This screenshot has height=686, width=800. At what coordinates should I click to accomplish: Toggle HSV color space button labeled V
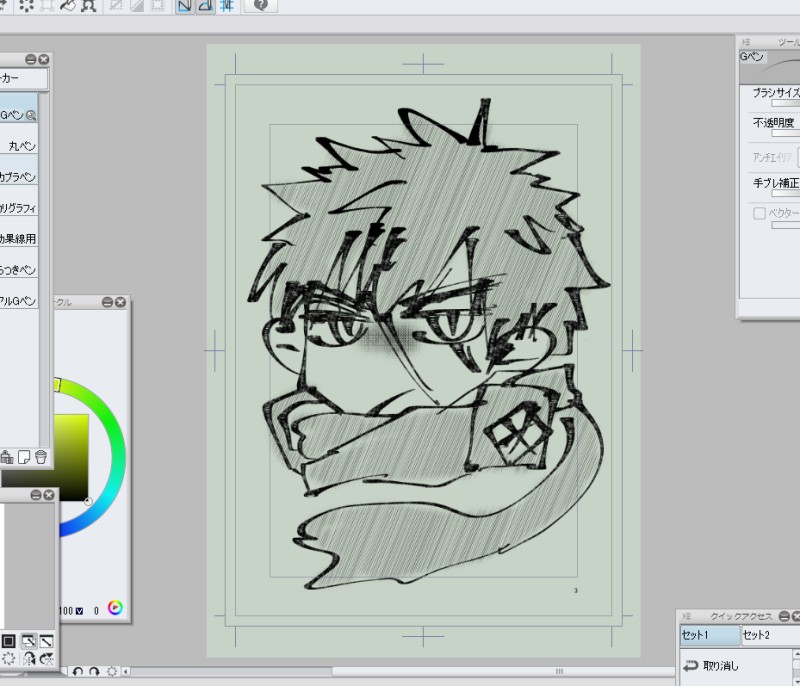(79, 611)
